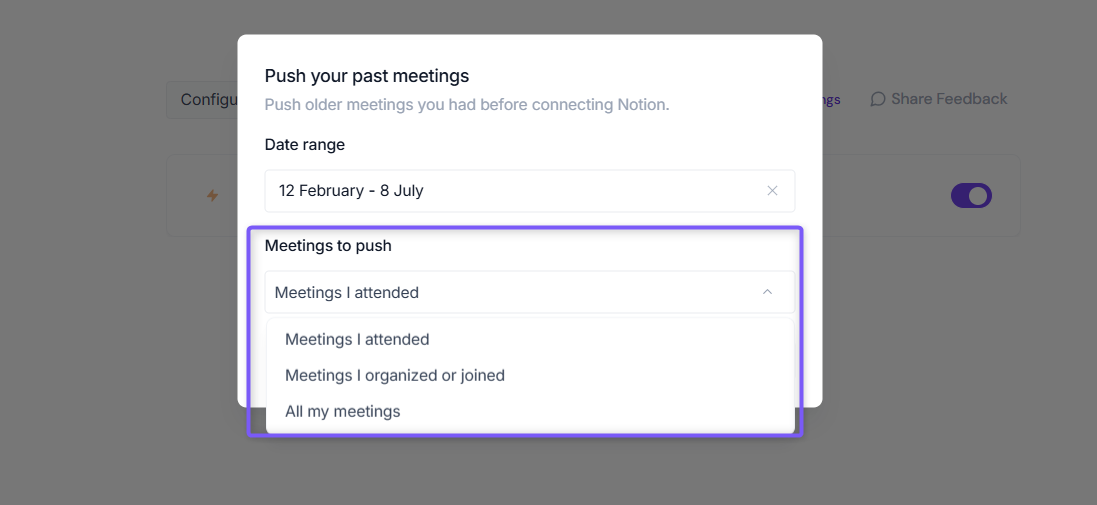This screenshot has height=505, width=1097.
Task: Click the speech bubble icon beside Share Feedback
Action: pos(877,99)
